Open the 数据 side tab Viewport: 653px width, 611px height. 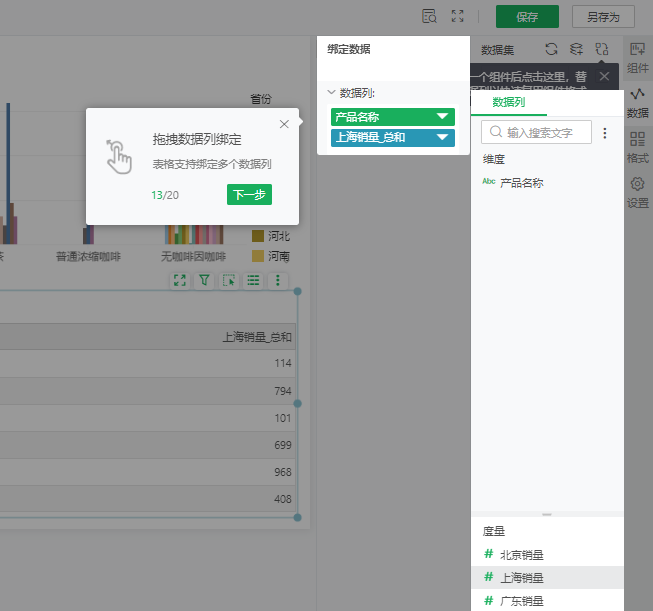[637, 102]
